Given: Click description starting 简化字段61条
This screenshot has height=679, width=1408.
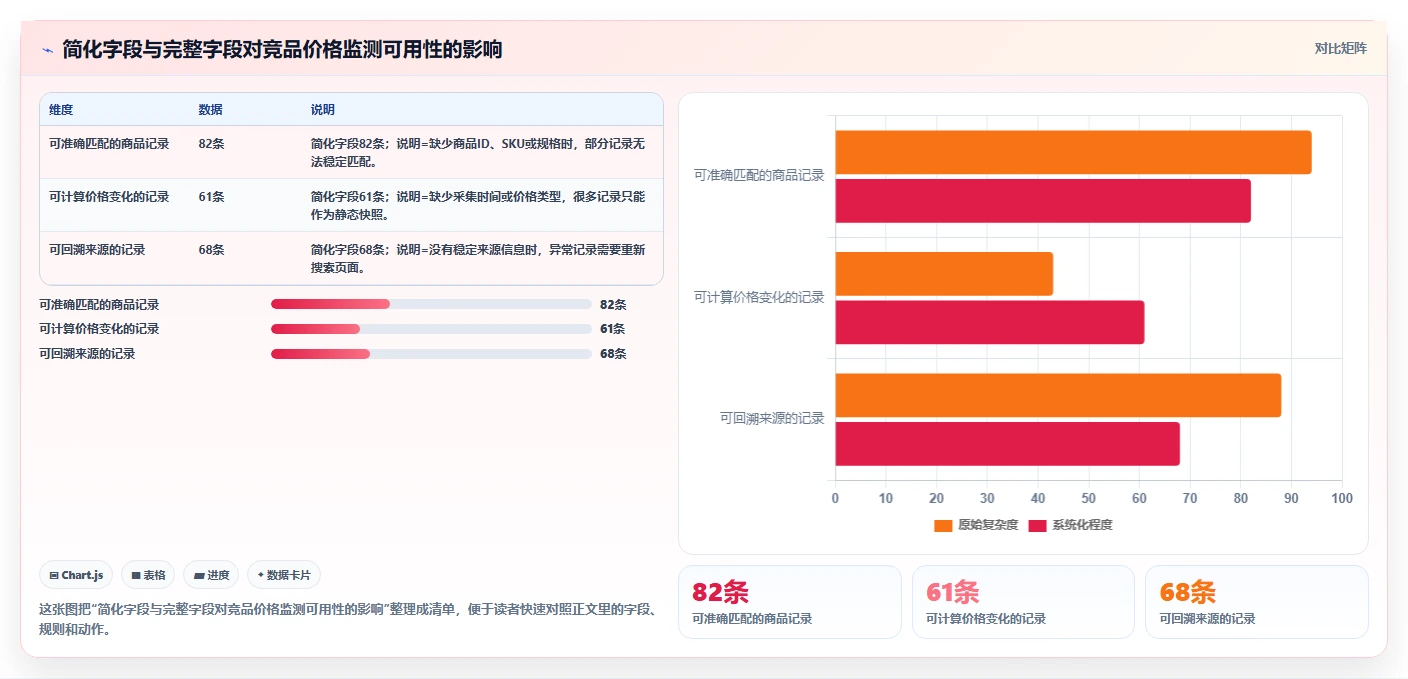Looking at the screenshot, I should click(x=479, y=205).
